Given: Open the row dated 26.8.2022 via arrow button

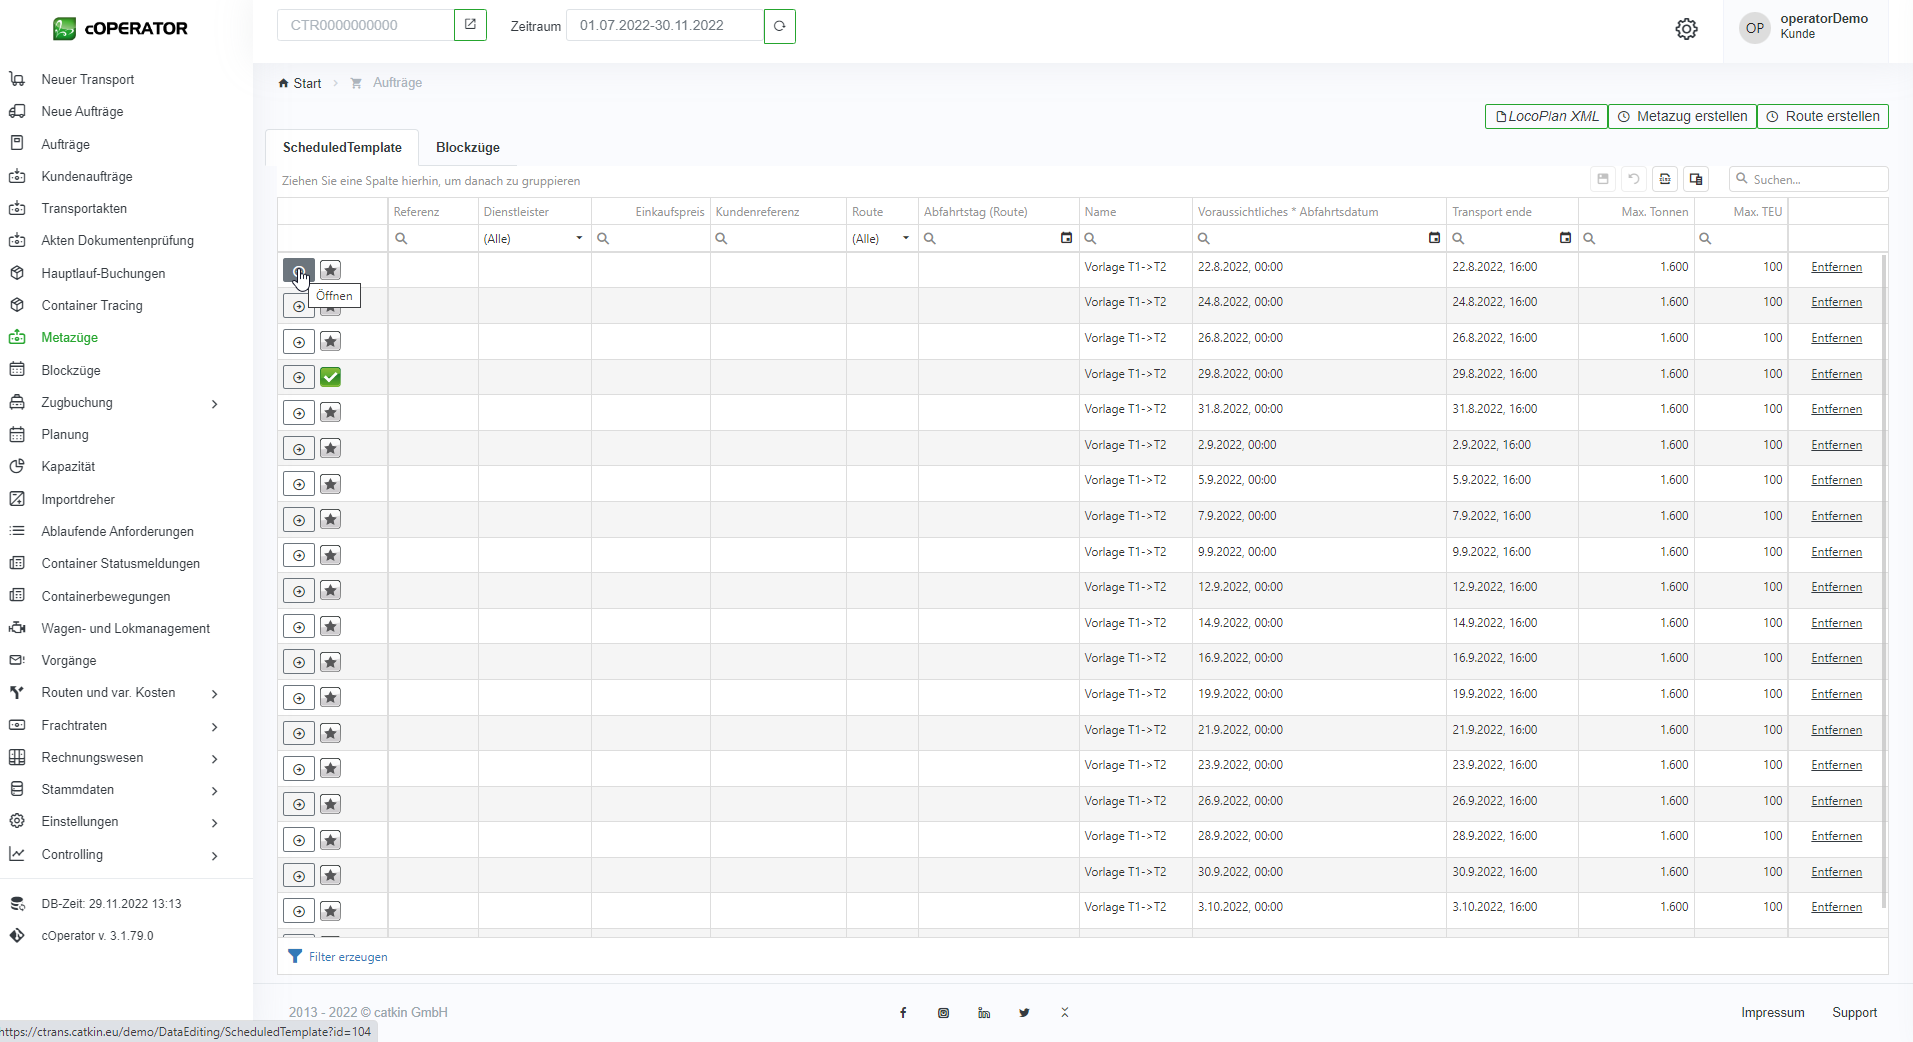Looking at the screenshot, I should [298, 342].
